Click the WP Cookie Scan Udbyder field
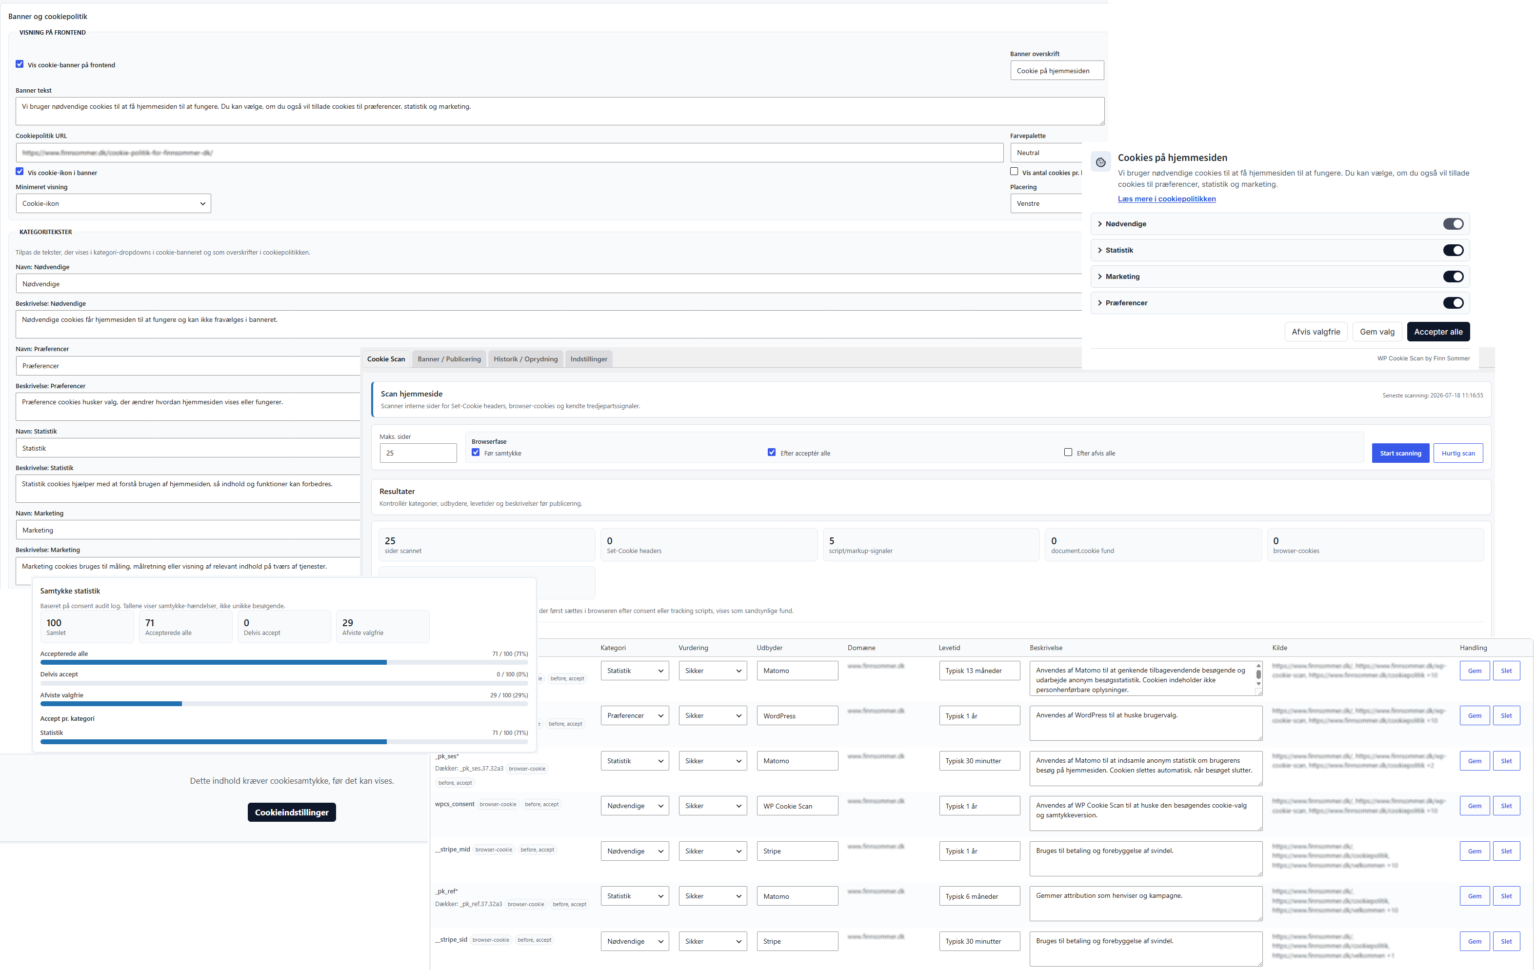The image size is (1536, 970). 797,806
